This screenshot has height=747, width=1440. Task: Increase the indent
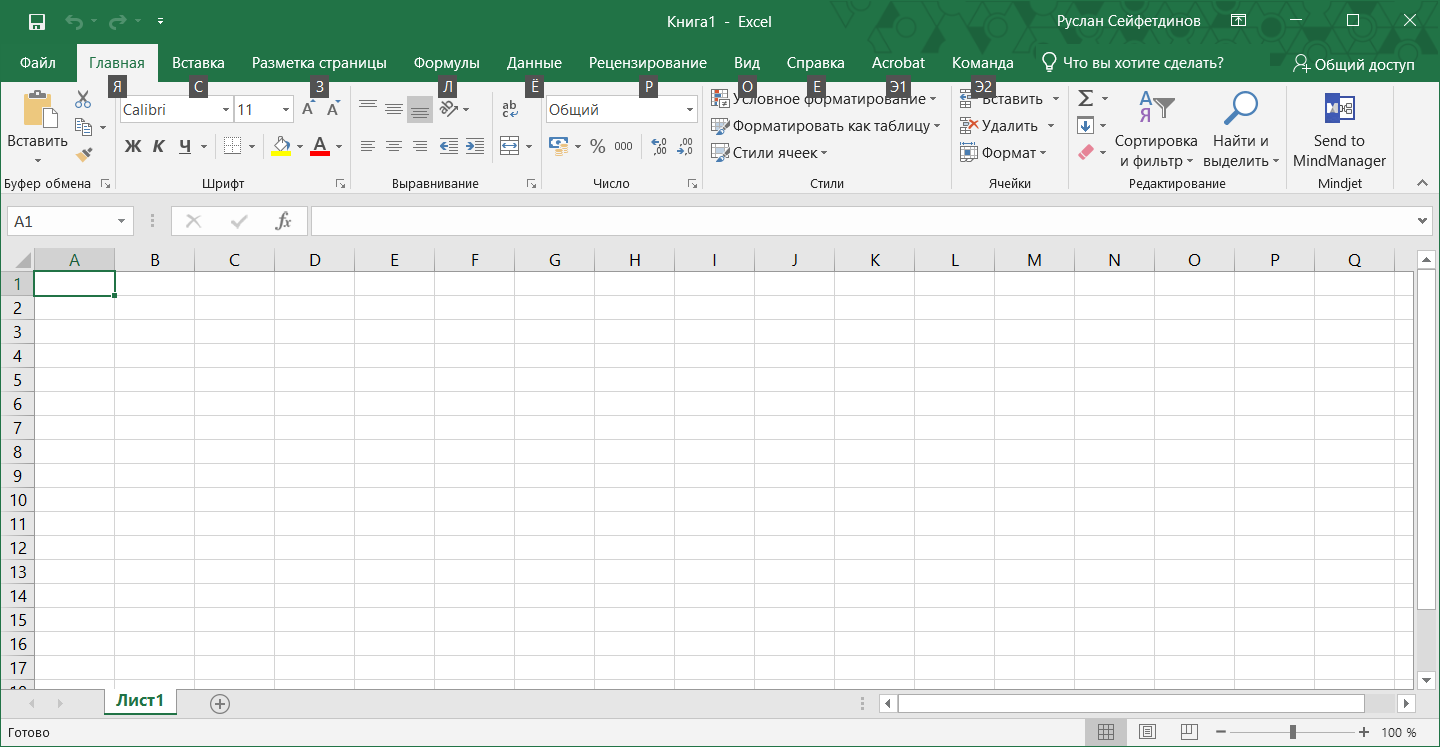click(x=475, y=146)
